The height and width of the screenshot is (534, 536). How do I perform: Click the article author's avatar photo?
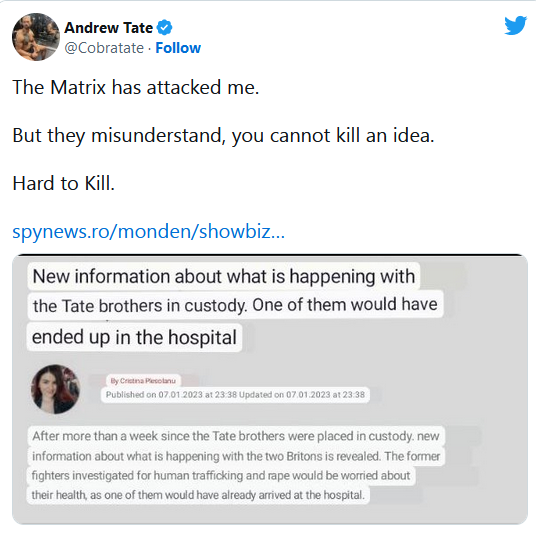coord(55,389)
